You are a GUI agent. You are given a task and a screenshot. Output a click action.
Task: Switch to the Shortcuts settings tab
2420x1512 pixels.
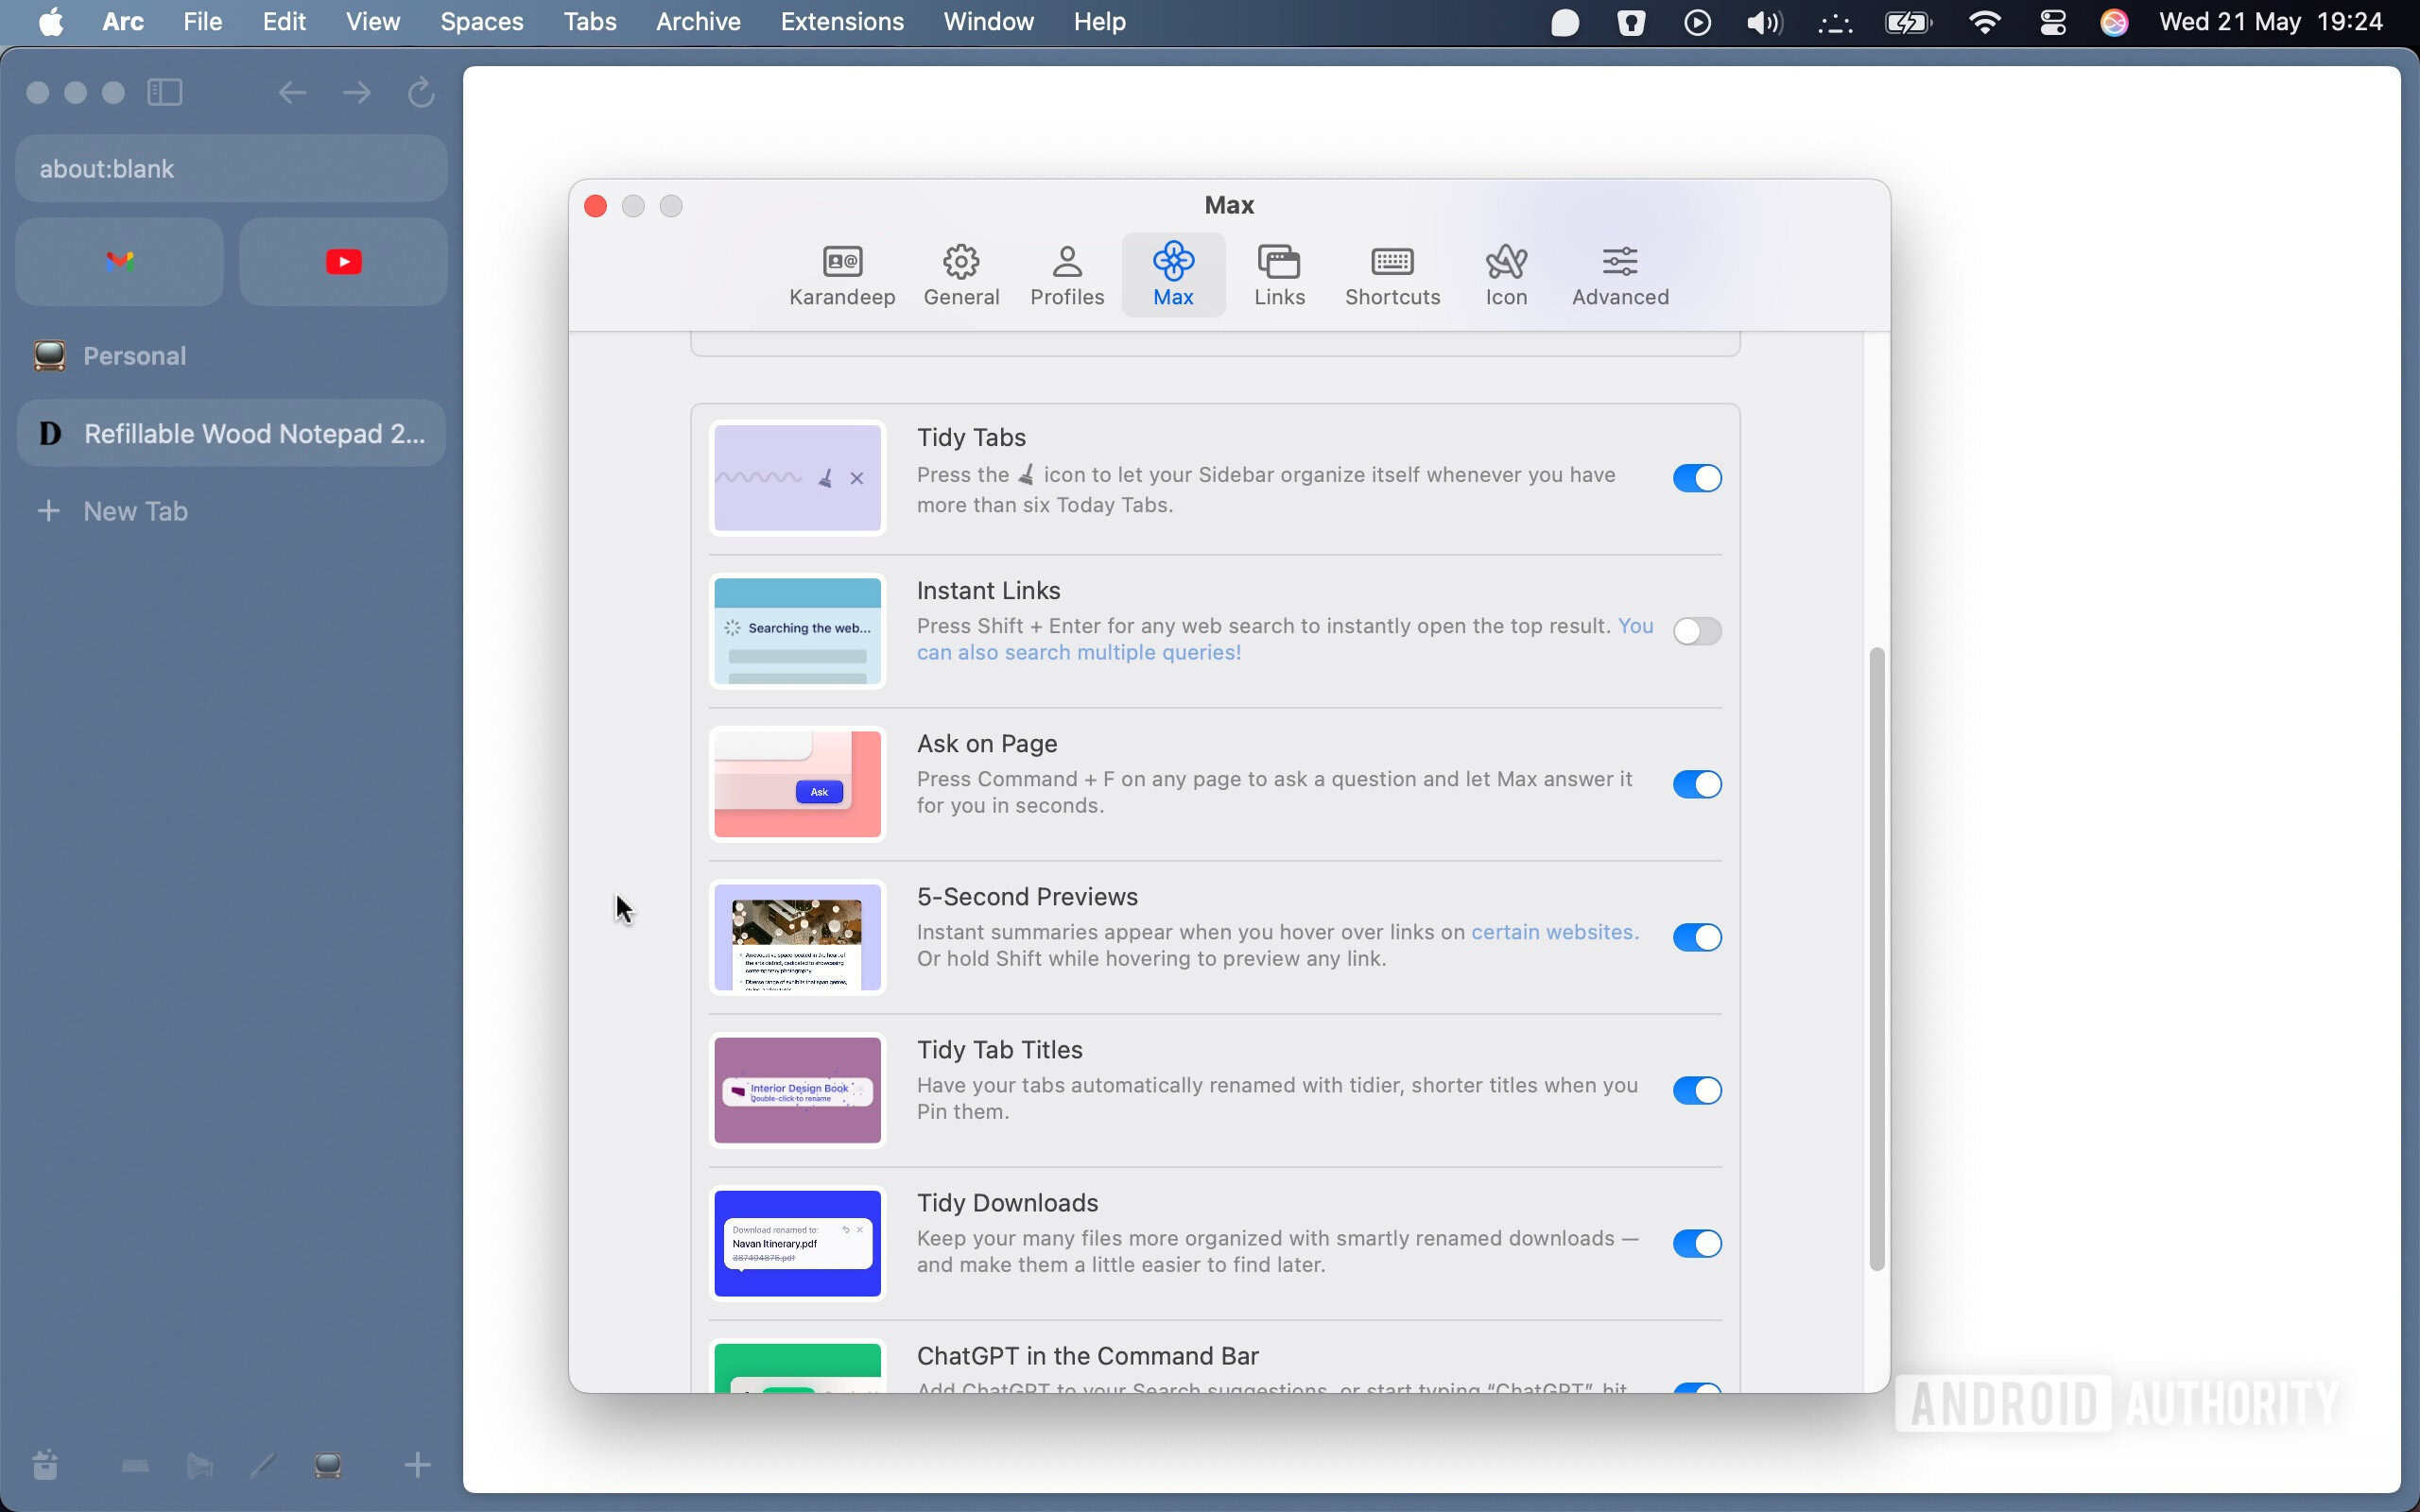click(x=1391, y=273)
